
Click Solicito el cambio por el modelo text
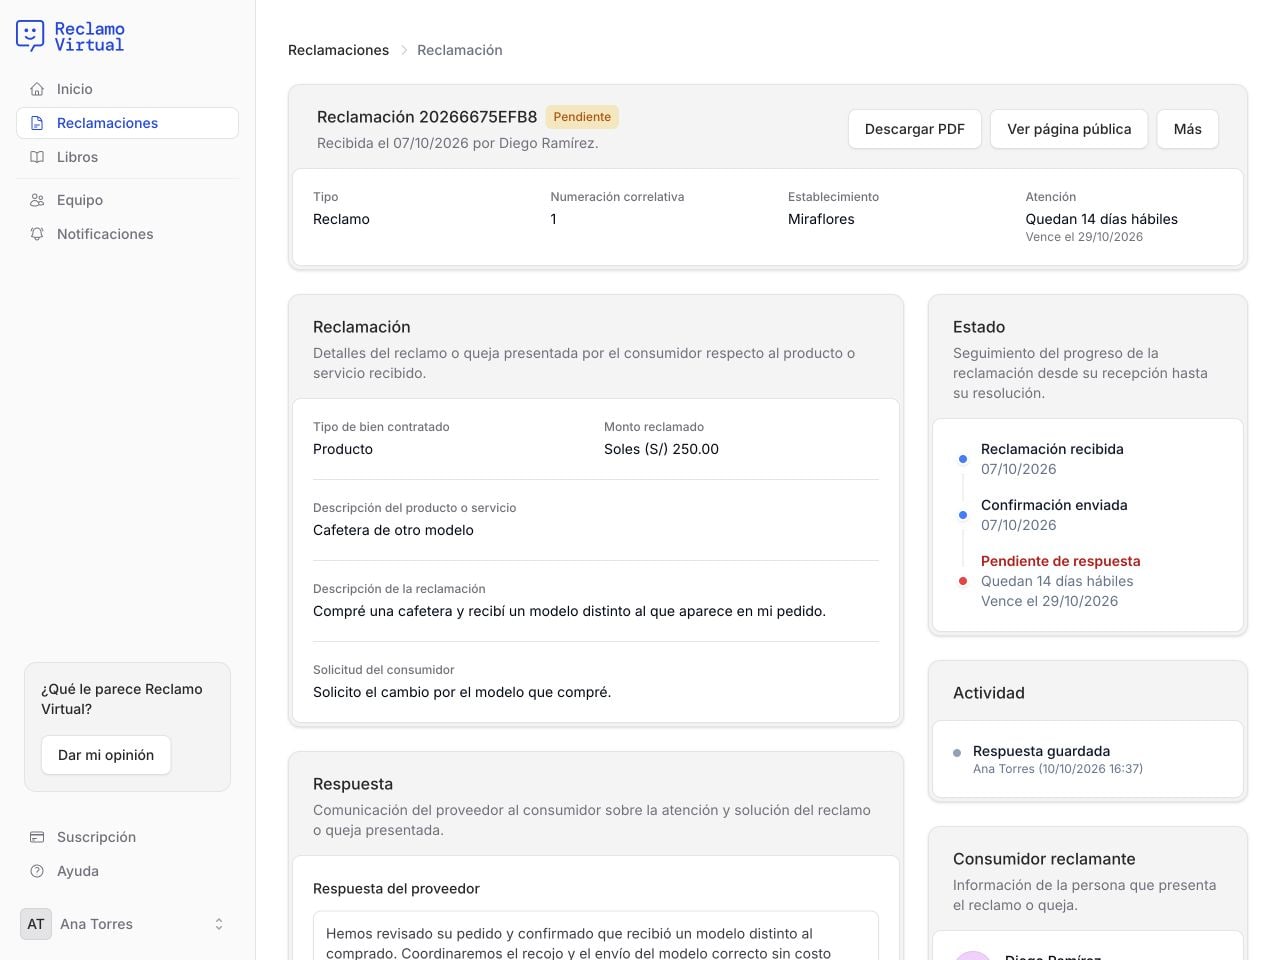tap(462, 692)
